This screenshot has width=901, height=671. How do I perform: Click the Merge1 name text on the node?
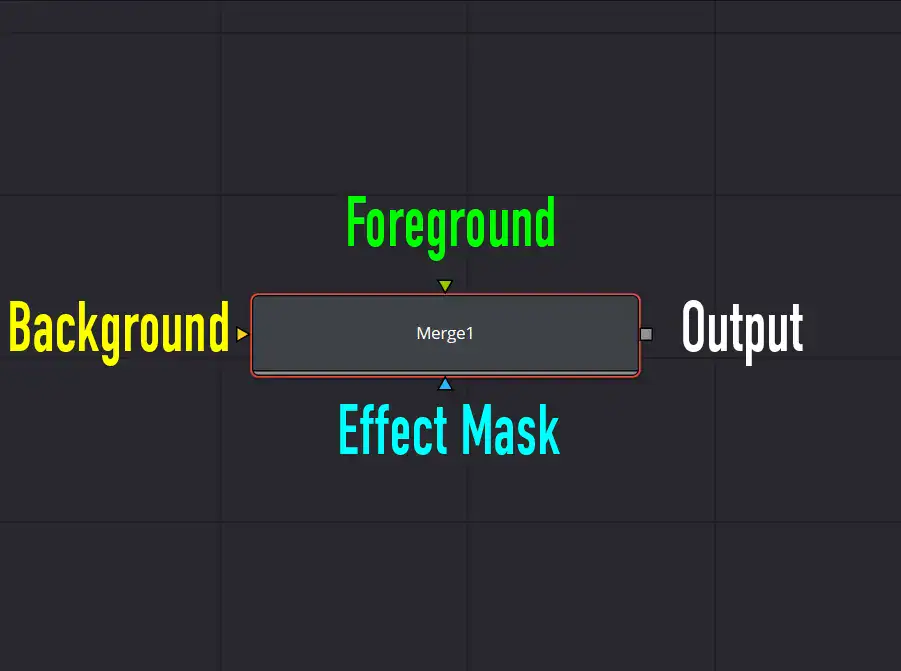(445, 333)
